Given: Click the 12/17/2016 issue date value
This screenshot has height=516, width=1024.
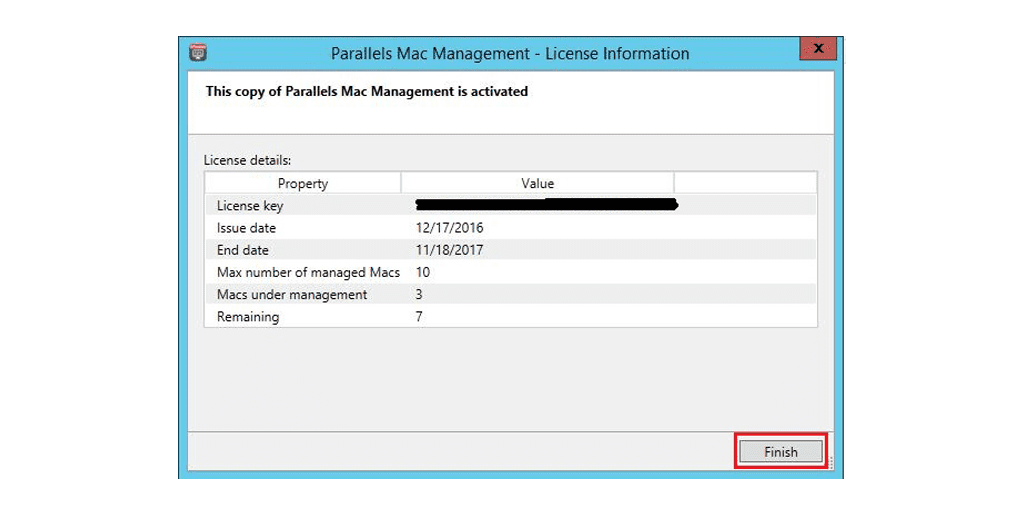Looking at the screenshot, I should [x=449, y=228].
